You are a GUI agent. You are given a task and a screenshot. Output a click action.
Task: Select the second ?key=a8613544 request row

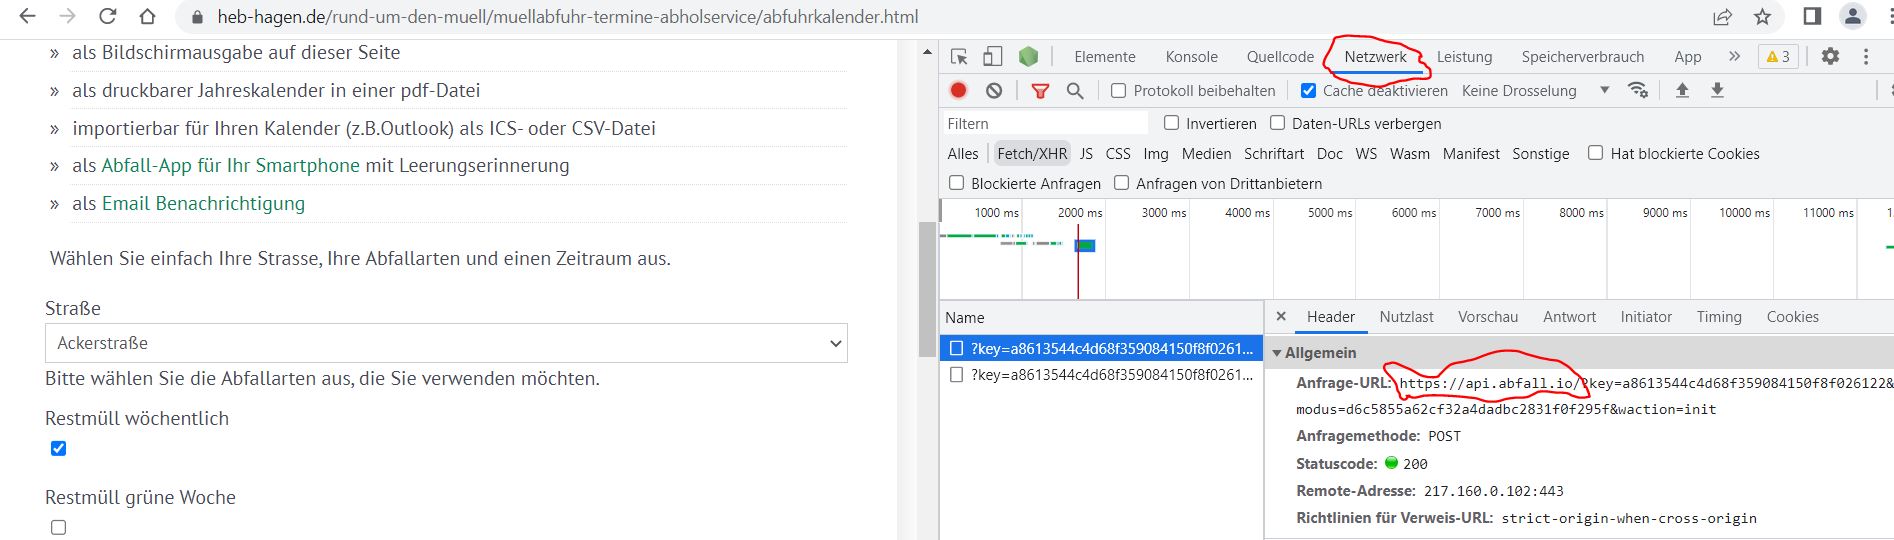pyautogui.click(x=1101, y=375)
